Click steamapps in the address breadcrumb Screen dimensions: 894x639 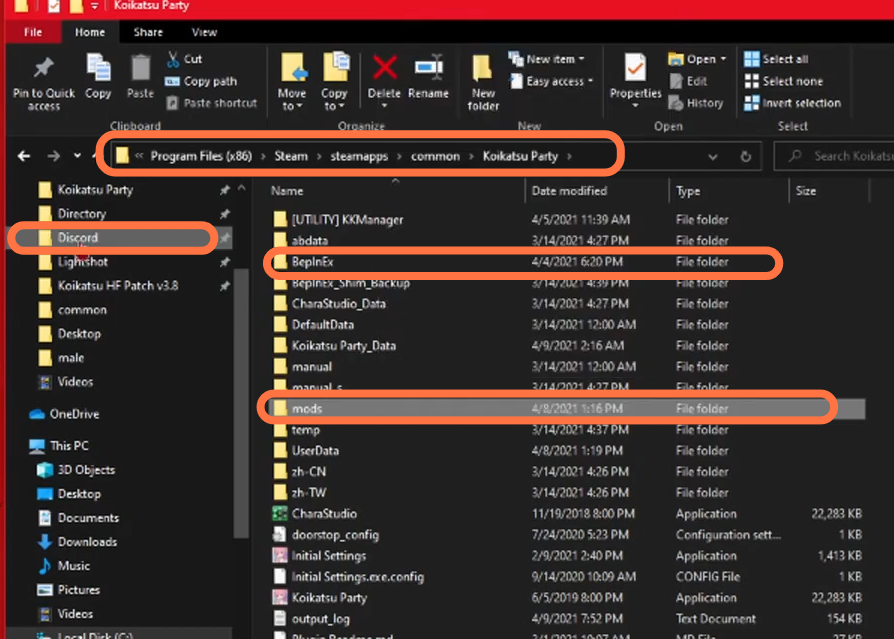click(359, 156)
